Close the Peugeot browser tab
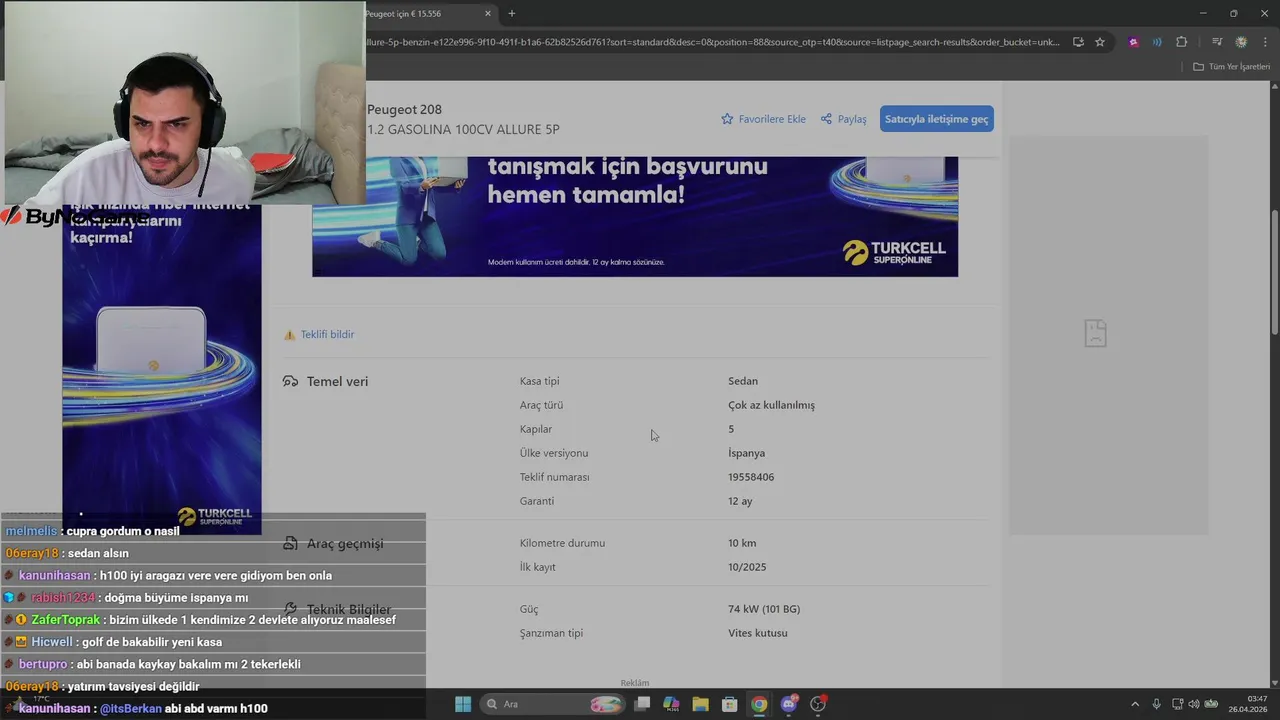 pyautogui.click(x=488, y=14)
